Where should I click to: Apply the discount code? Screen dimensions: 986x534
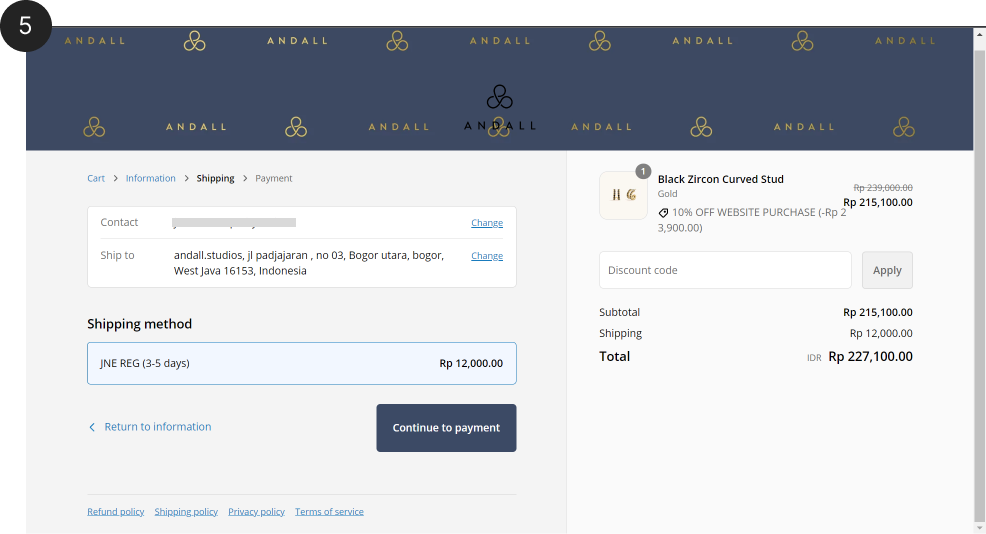coord(887,270)
